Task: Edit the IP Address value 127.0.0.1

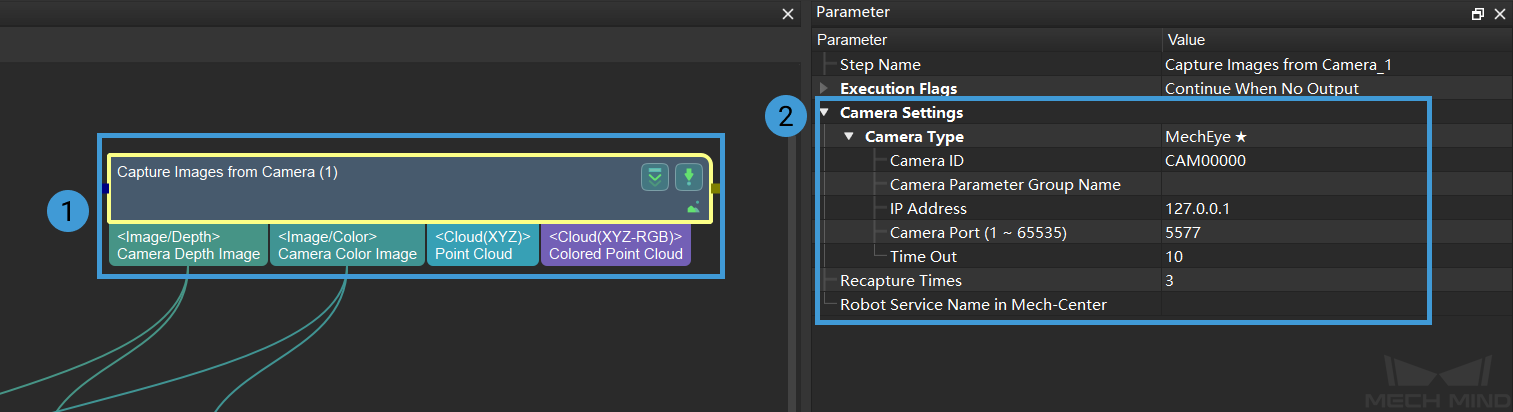Action: (1199, 209)
